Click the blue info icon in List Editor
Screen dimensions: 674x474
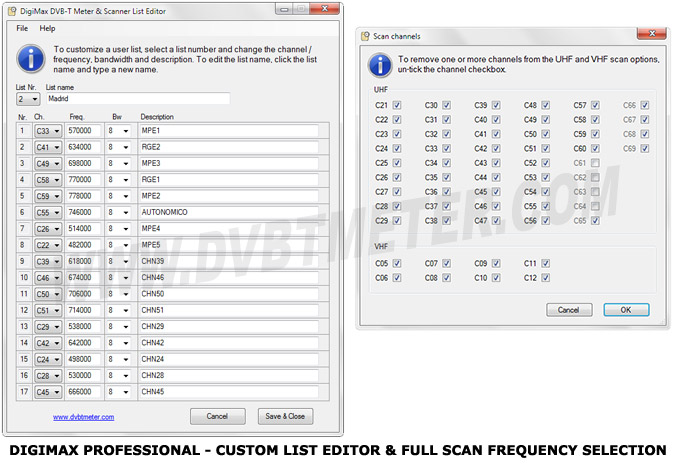coord(31,59)
